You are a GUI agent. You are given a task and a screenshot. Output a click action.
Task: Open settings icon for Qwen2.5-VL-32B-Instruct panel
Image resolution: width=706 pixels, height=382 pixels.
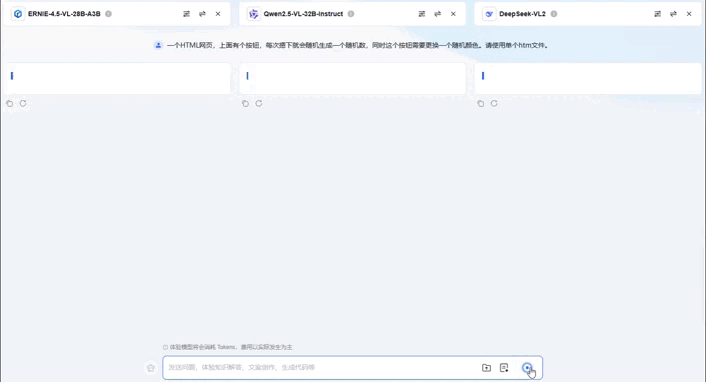(422, 14)
